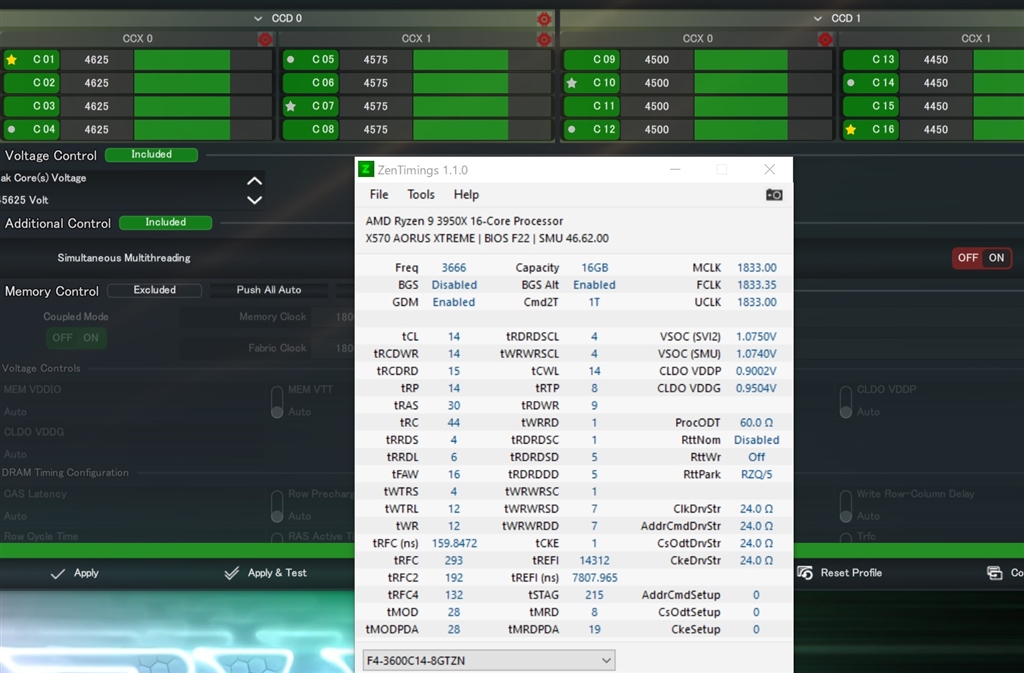Click the tRFC (ns) value 159.8472
Image resolution: width=1024 pixels, height=673 pixels.
coord(455,543)
